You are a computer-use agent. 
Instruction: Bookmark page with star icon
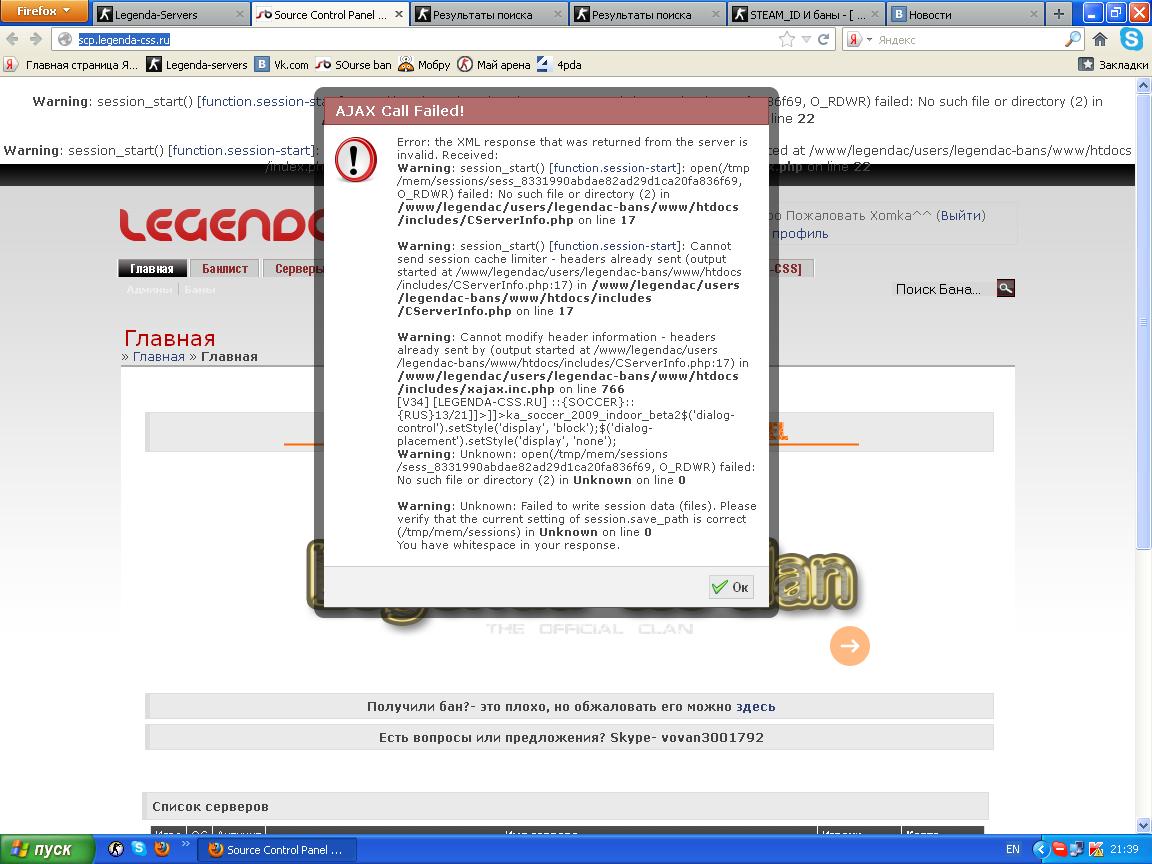tap(787, 40)
